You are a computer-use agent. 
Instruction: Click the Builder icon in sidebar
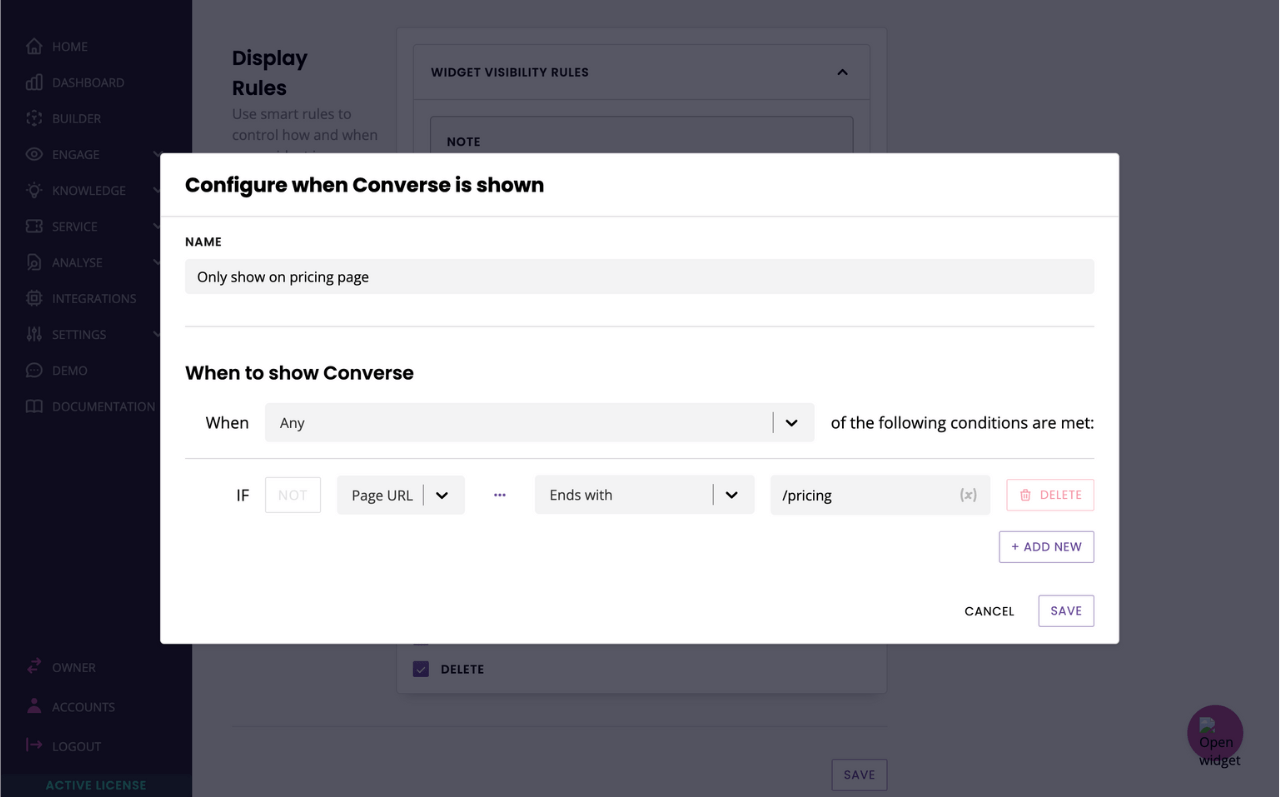34,118
